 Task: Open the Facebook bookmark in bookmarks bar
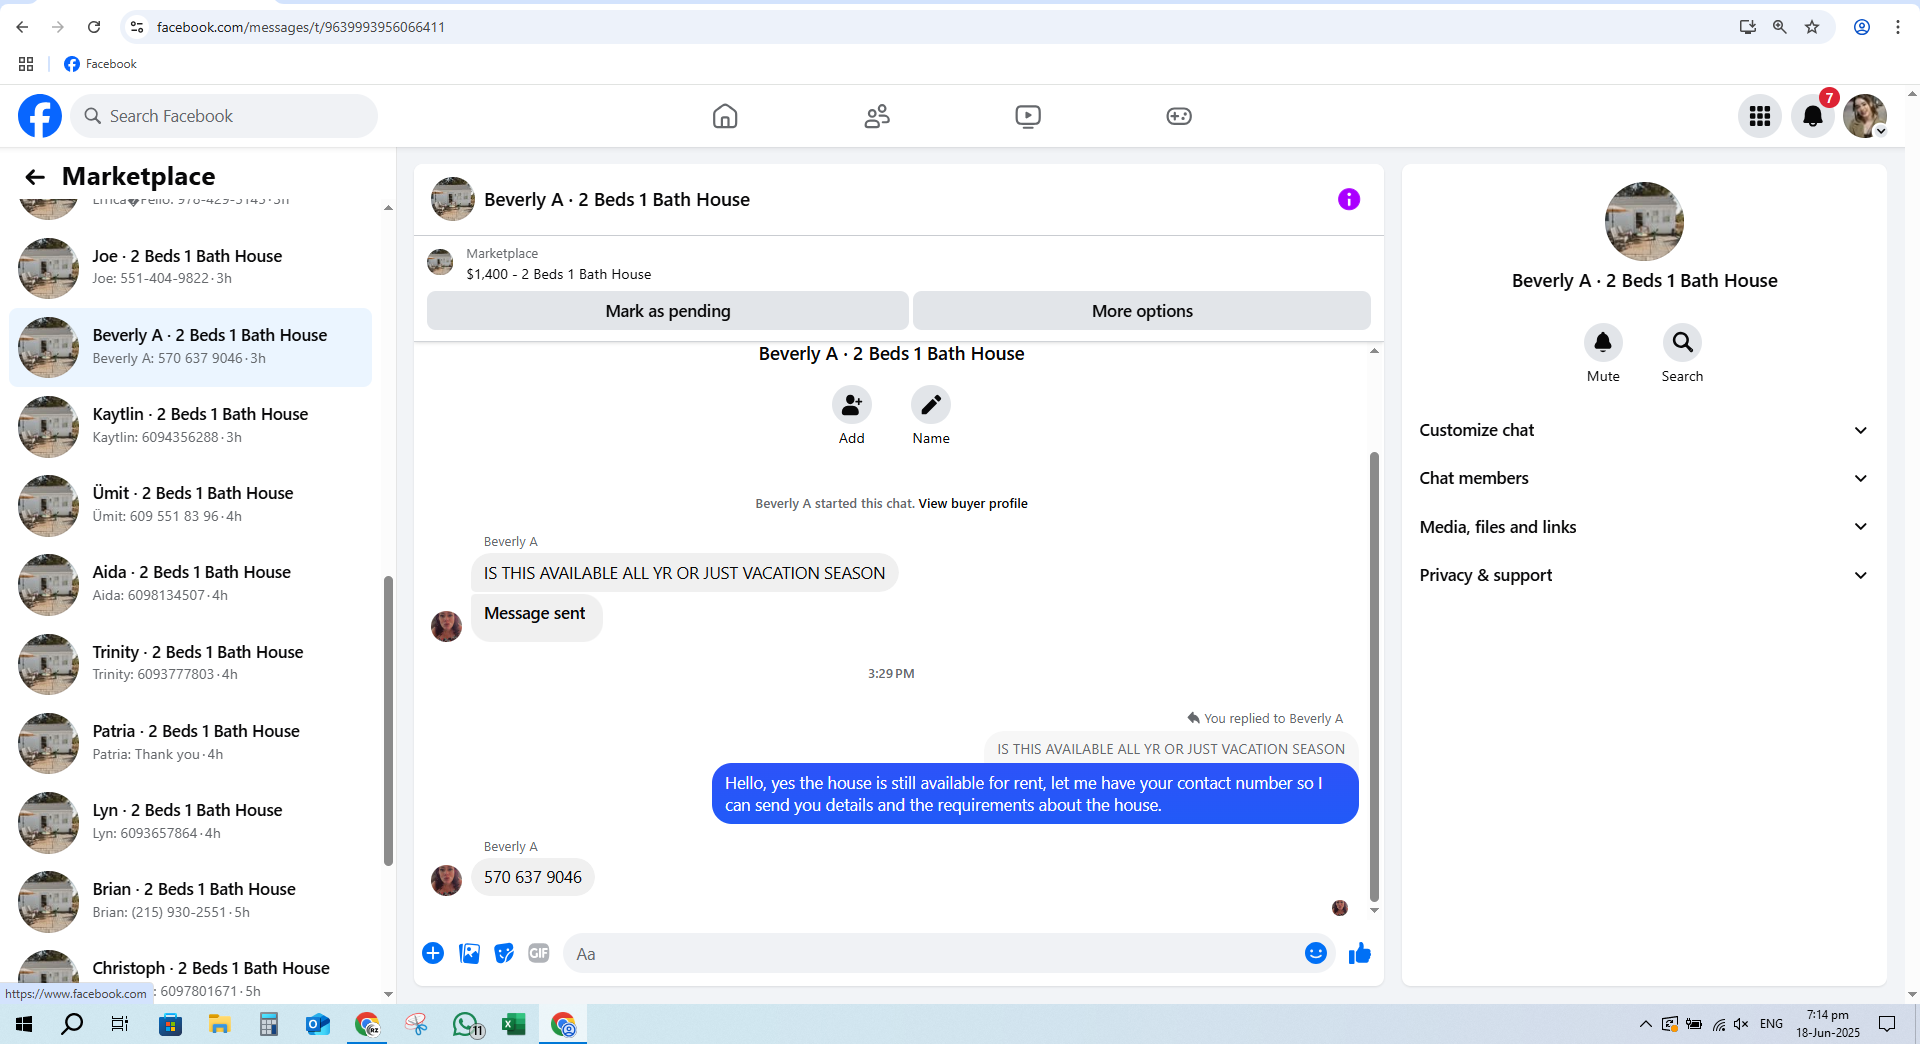[x=100, y=64]
